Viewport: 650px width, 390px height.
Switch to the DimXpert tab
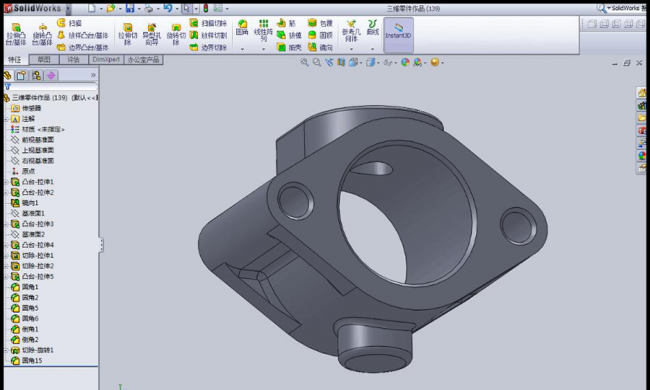click(106, 60)
